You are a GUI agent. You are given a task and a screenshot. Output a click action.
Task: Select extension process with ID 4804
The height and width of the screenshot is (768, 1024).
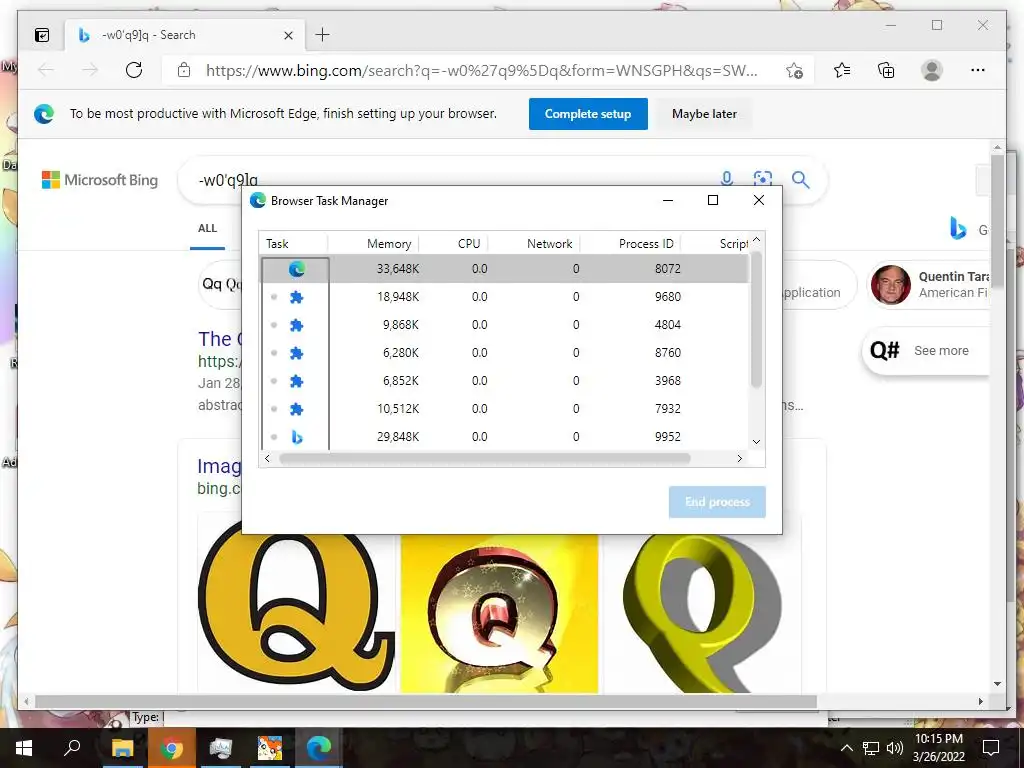coord(505,325)
